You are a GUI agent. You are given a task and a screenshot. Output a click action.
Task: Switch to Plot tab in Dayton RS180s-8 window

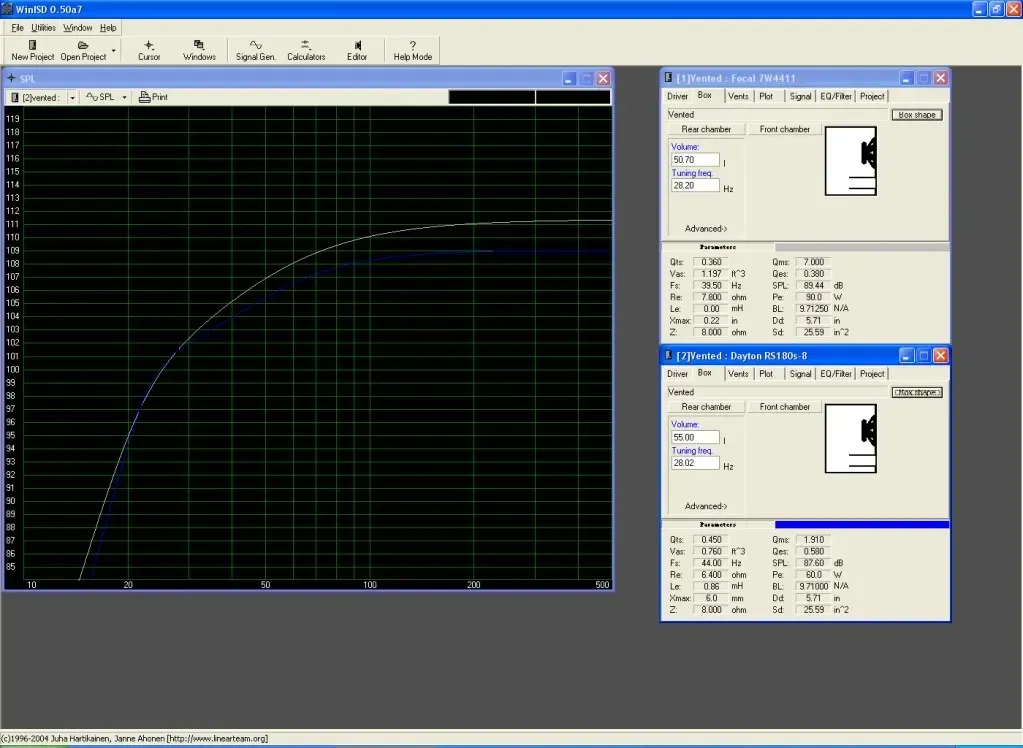point(766,374)
